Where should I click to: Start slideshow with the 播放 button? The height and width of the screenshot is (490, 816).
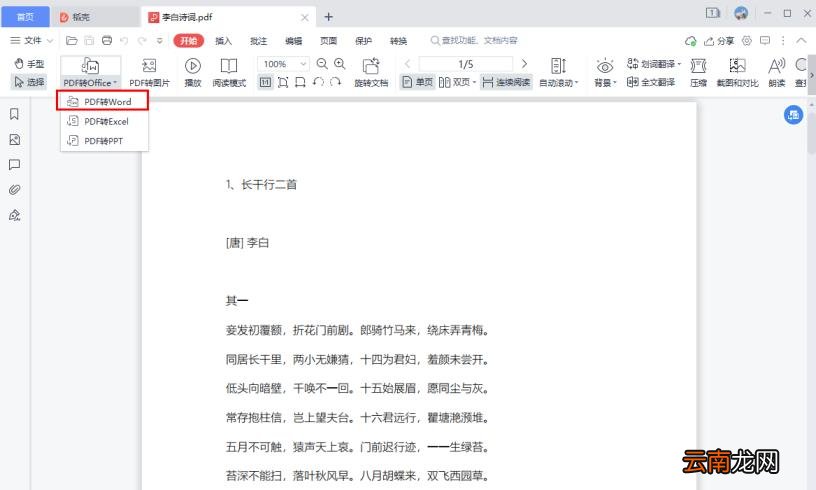tap(193, 72)
